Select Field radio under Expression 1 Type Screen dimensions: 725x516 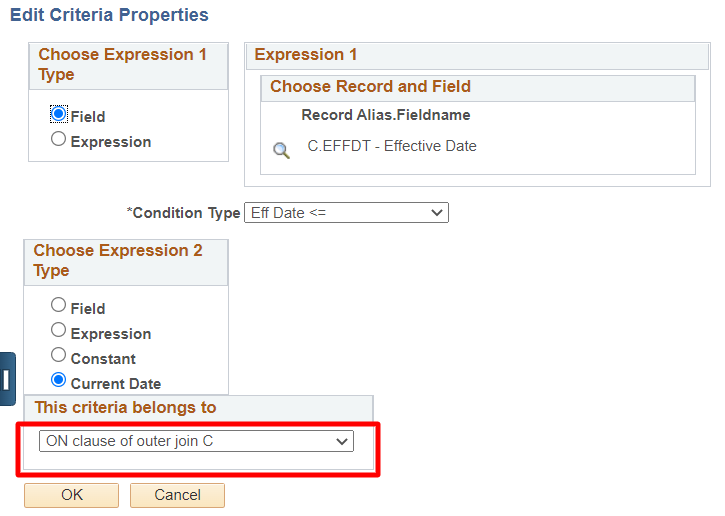[x=58, y=114]
